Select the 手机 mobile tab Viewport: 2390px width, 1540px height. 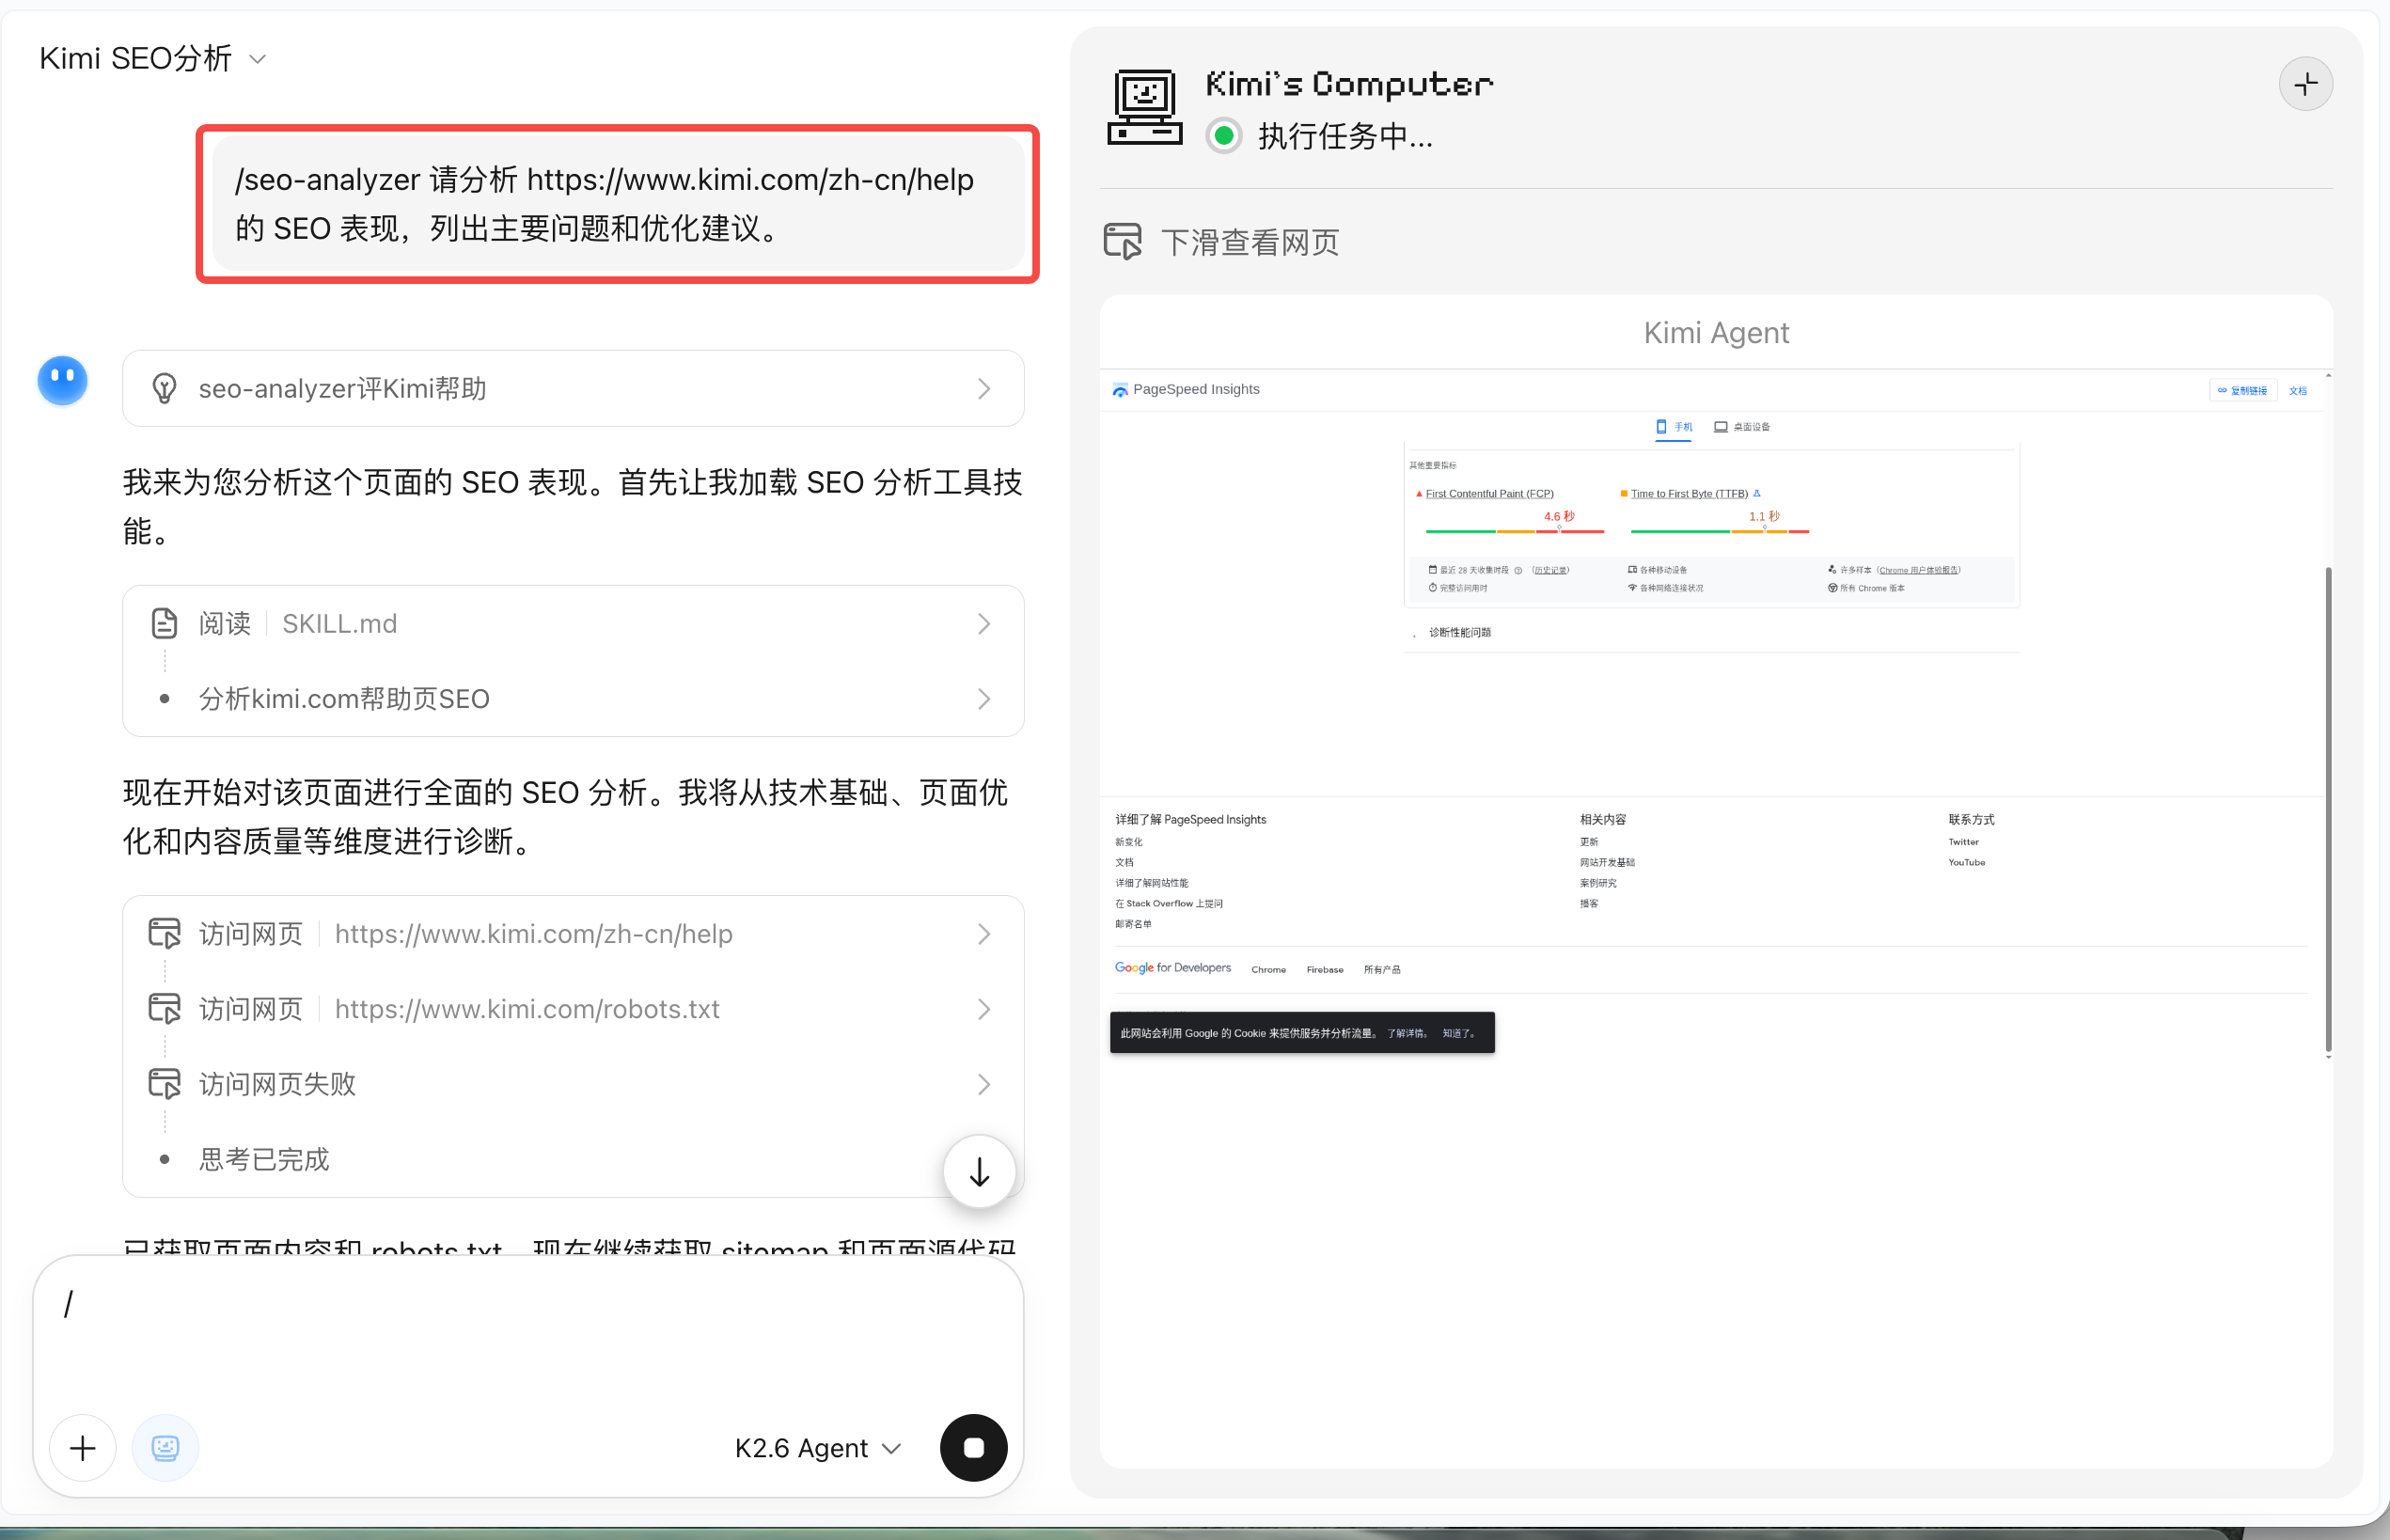1674,427
